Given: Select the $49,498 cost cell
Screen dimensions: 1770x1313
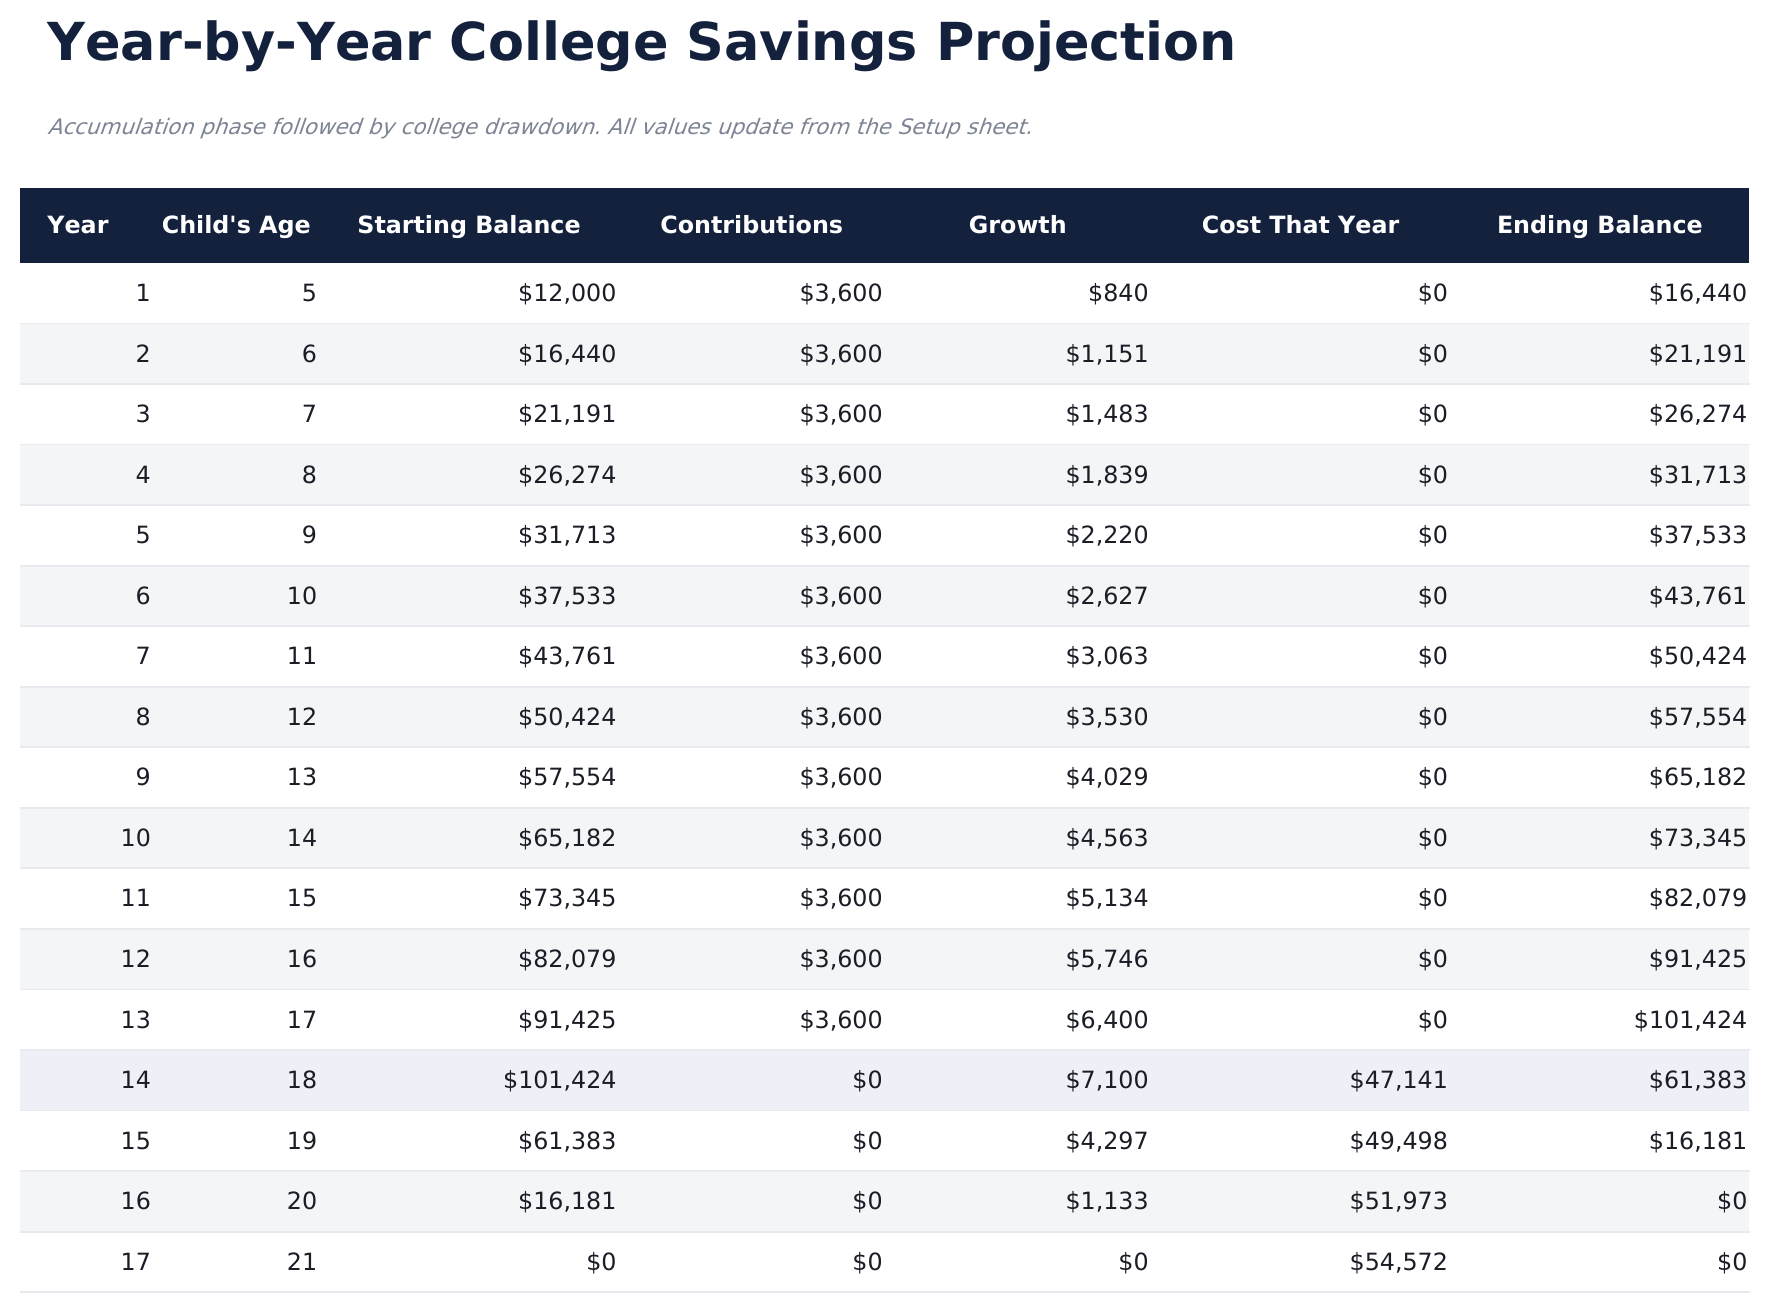Looking at the screenshot, I should (x=1398, y=1141).
